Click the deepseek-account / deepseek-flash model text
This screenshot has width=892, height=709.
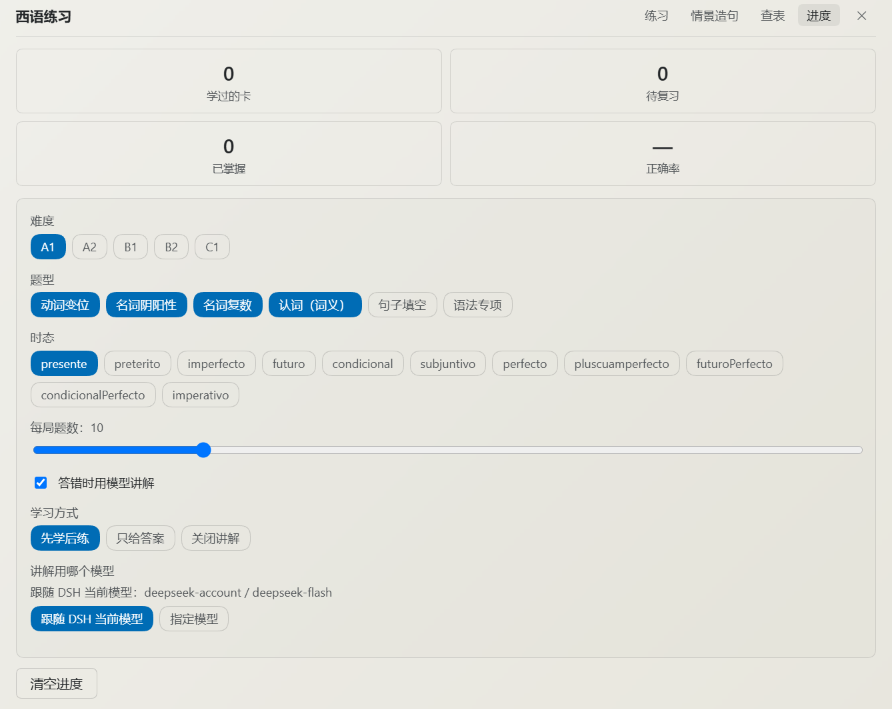(238, 592)
